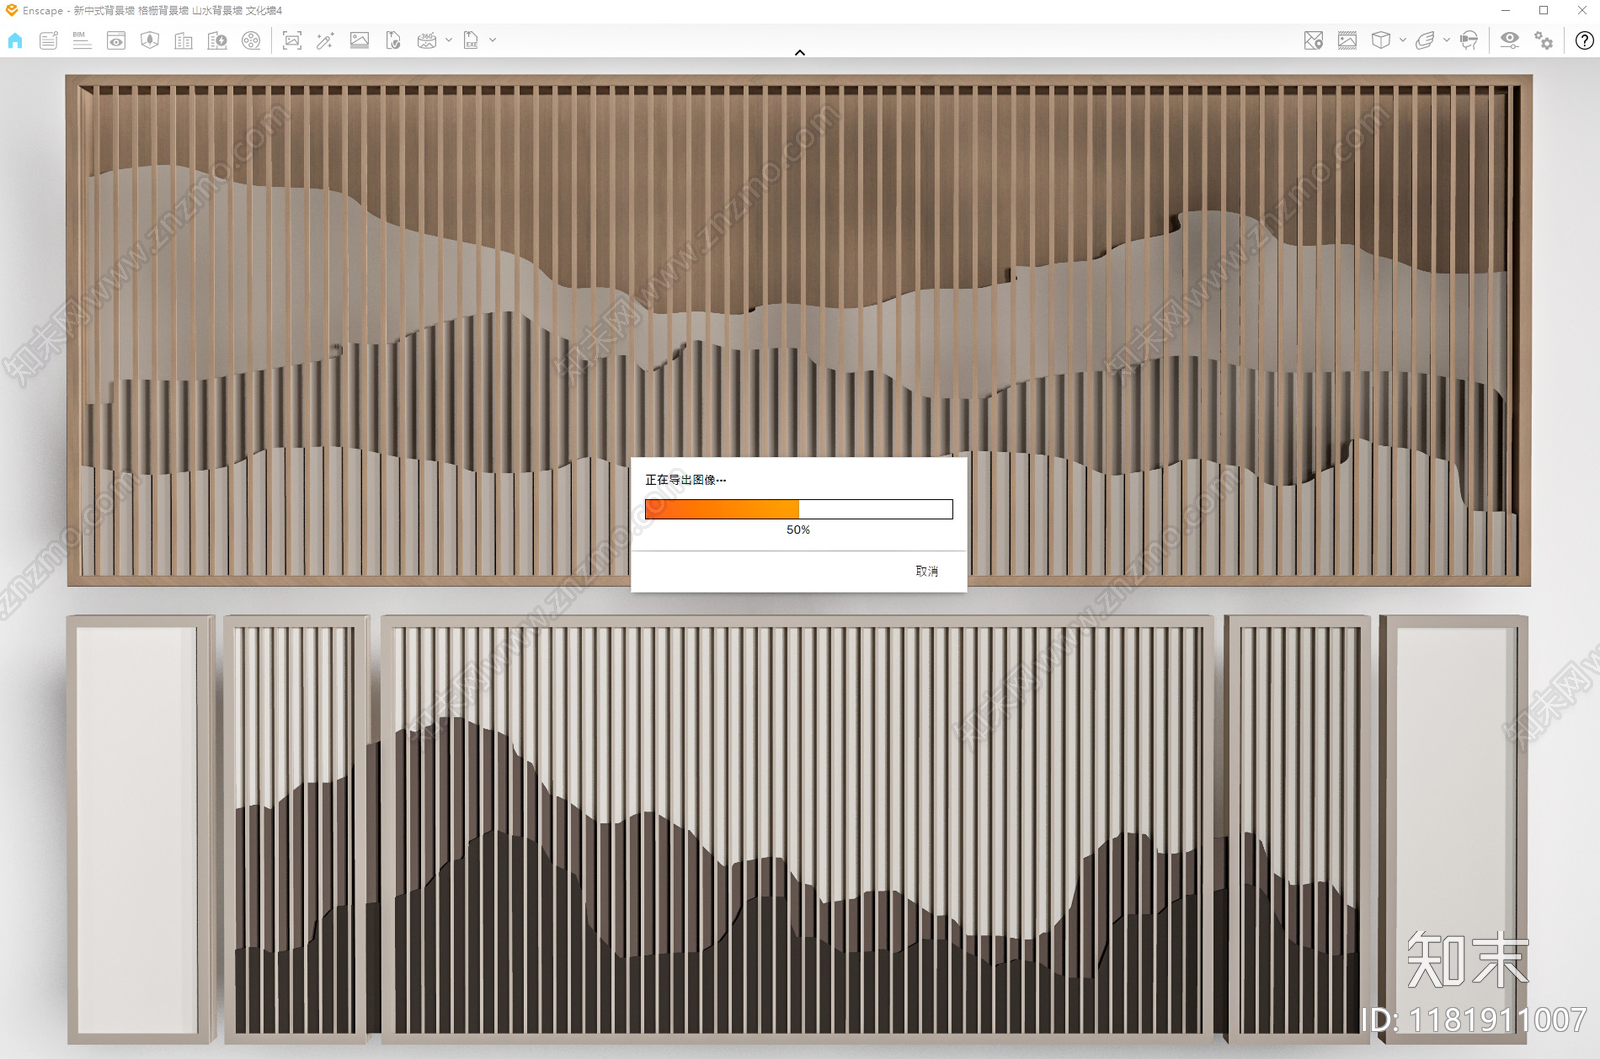This screenshot has width=1600, height=1059.
Task: Click the batch render image icon
Action: 359,41
